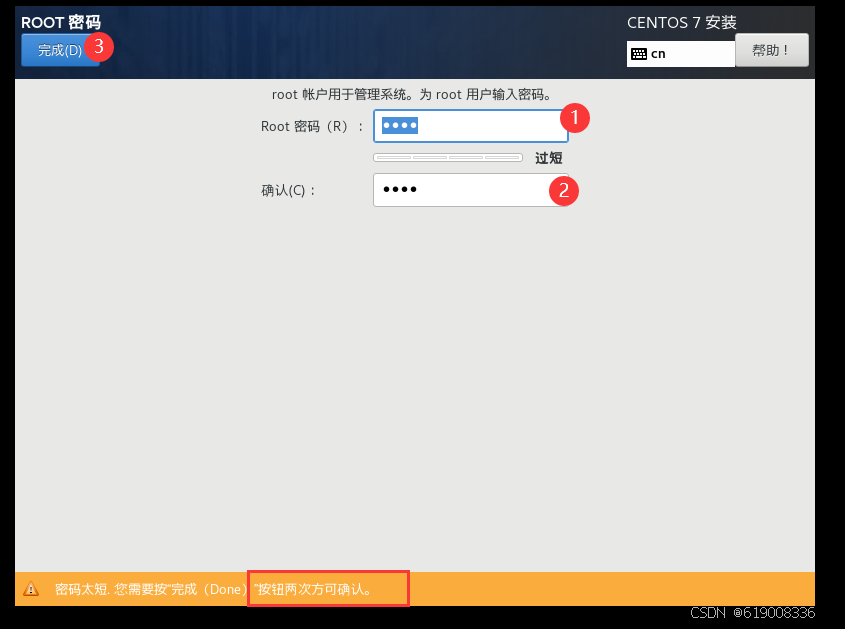
Task: Click the 密码太短 warning message text
Action: (x=214, y=589)
